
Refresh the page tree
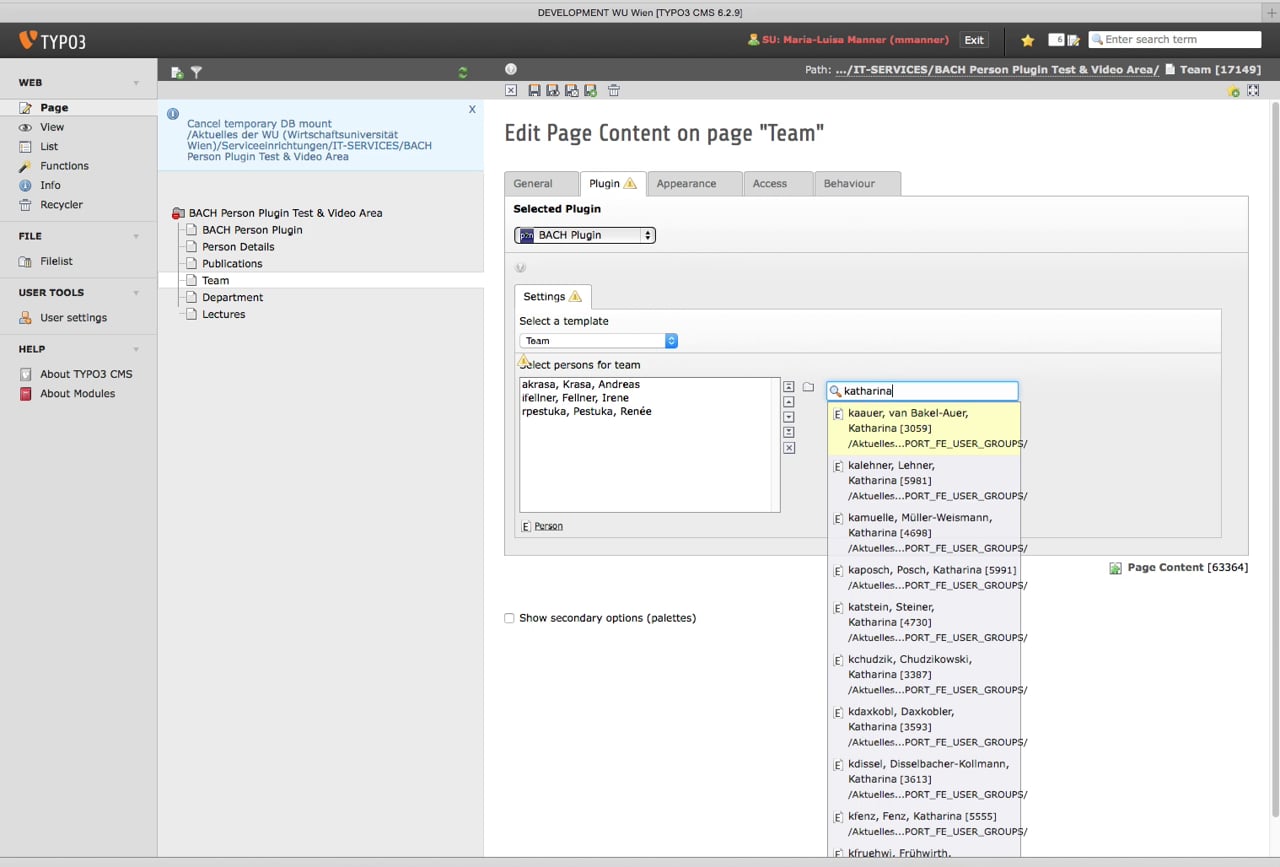coord(462,72)
